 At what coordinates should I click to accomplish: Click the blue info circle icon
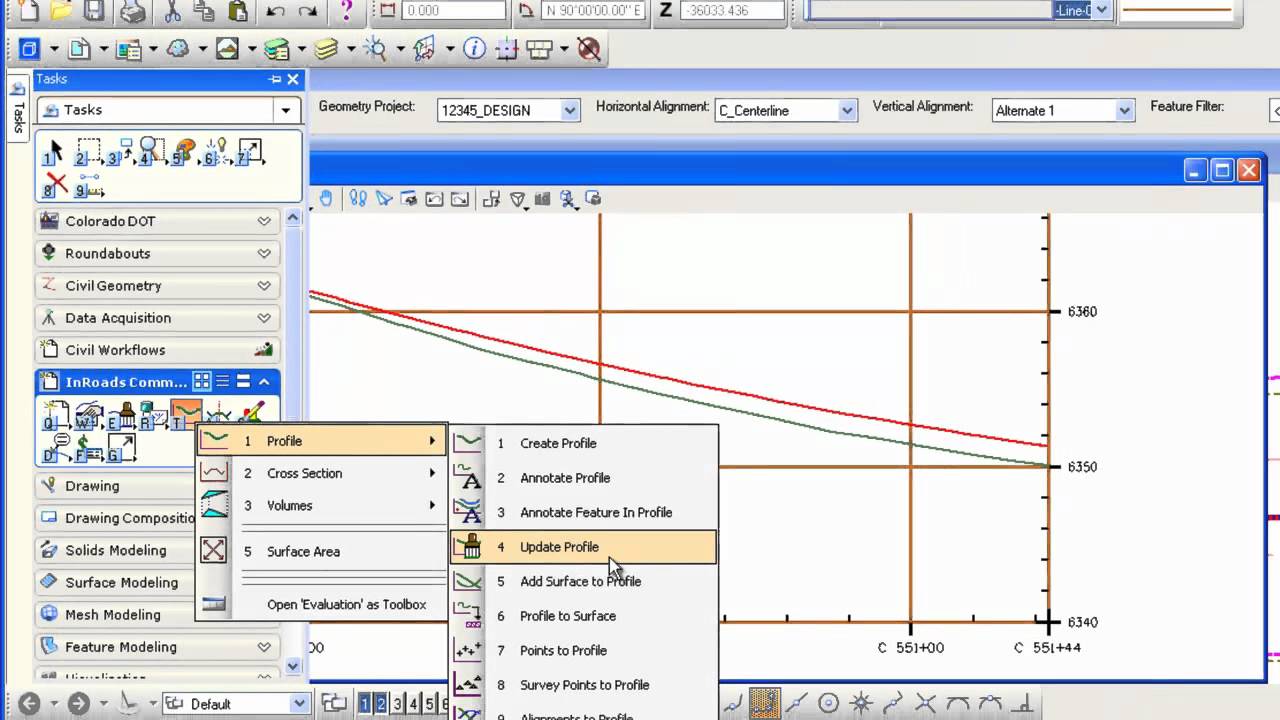pos(474,48)
